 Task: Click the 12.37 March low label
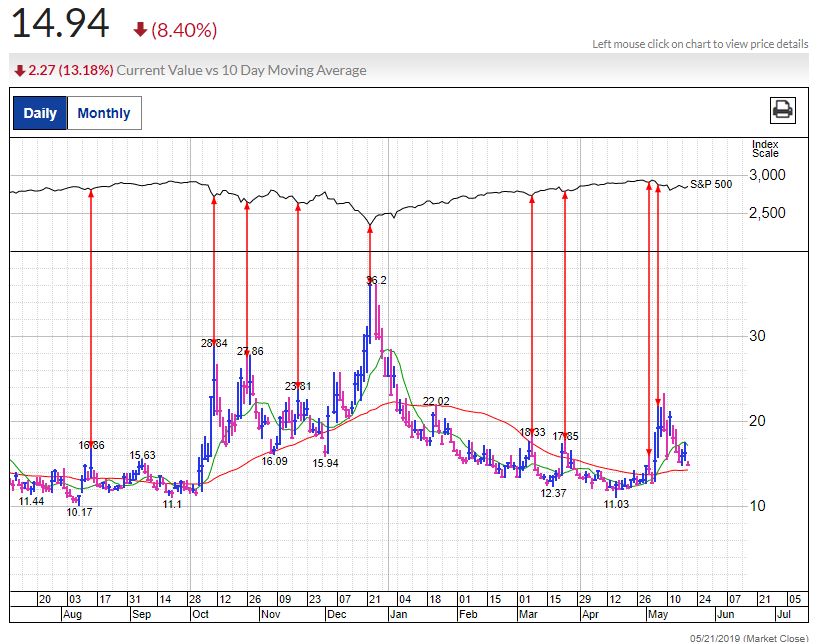point(553,494)
